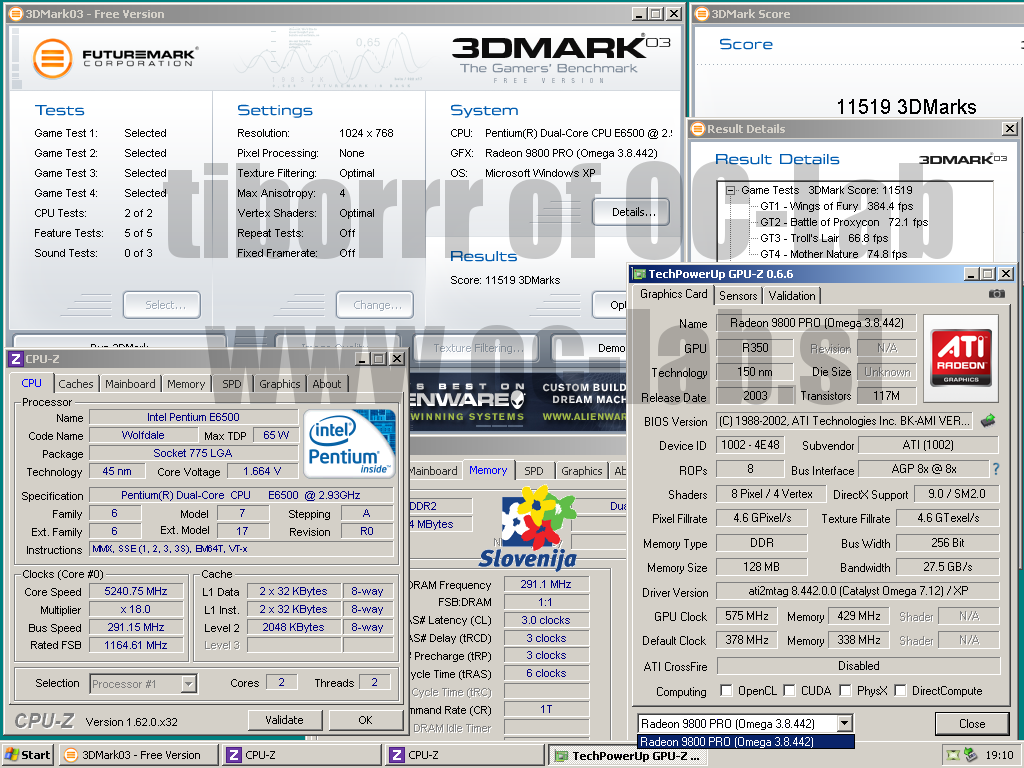Click the Memory tab in background CPU-Z
This screenshot has width=1024, height=768.
click(x=488, y=471)
